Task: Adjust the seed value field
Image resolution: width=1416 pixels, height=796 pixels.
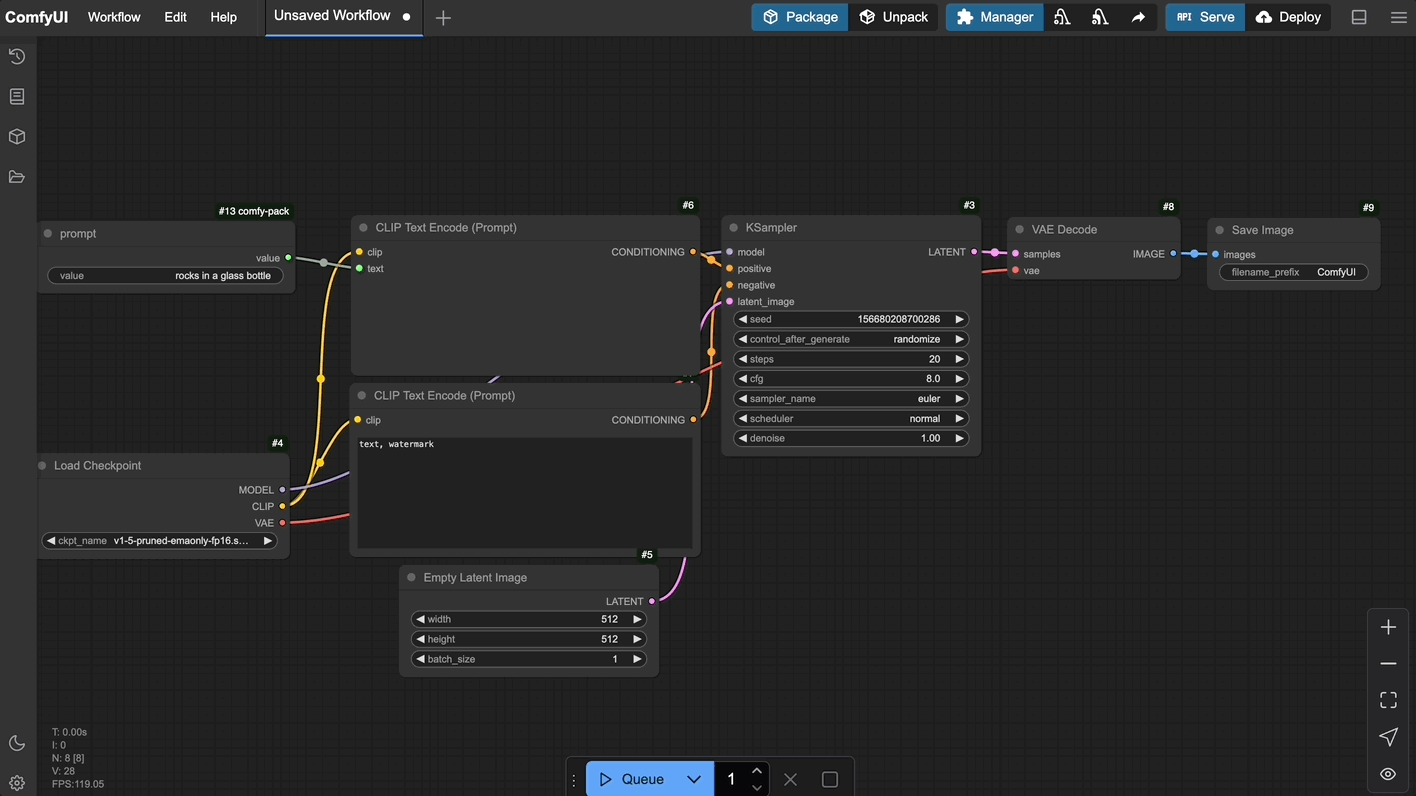Action: coord(850,320)
